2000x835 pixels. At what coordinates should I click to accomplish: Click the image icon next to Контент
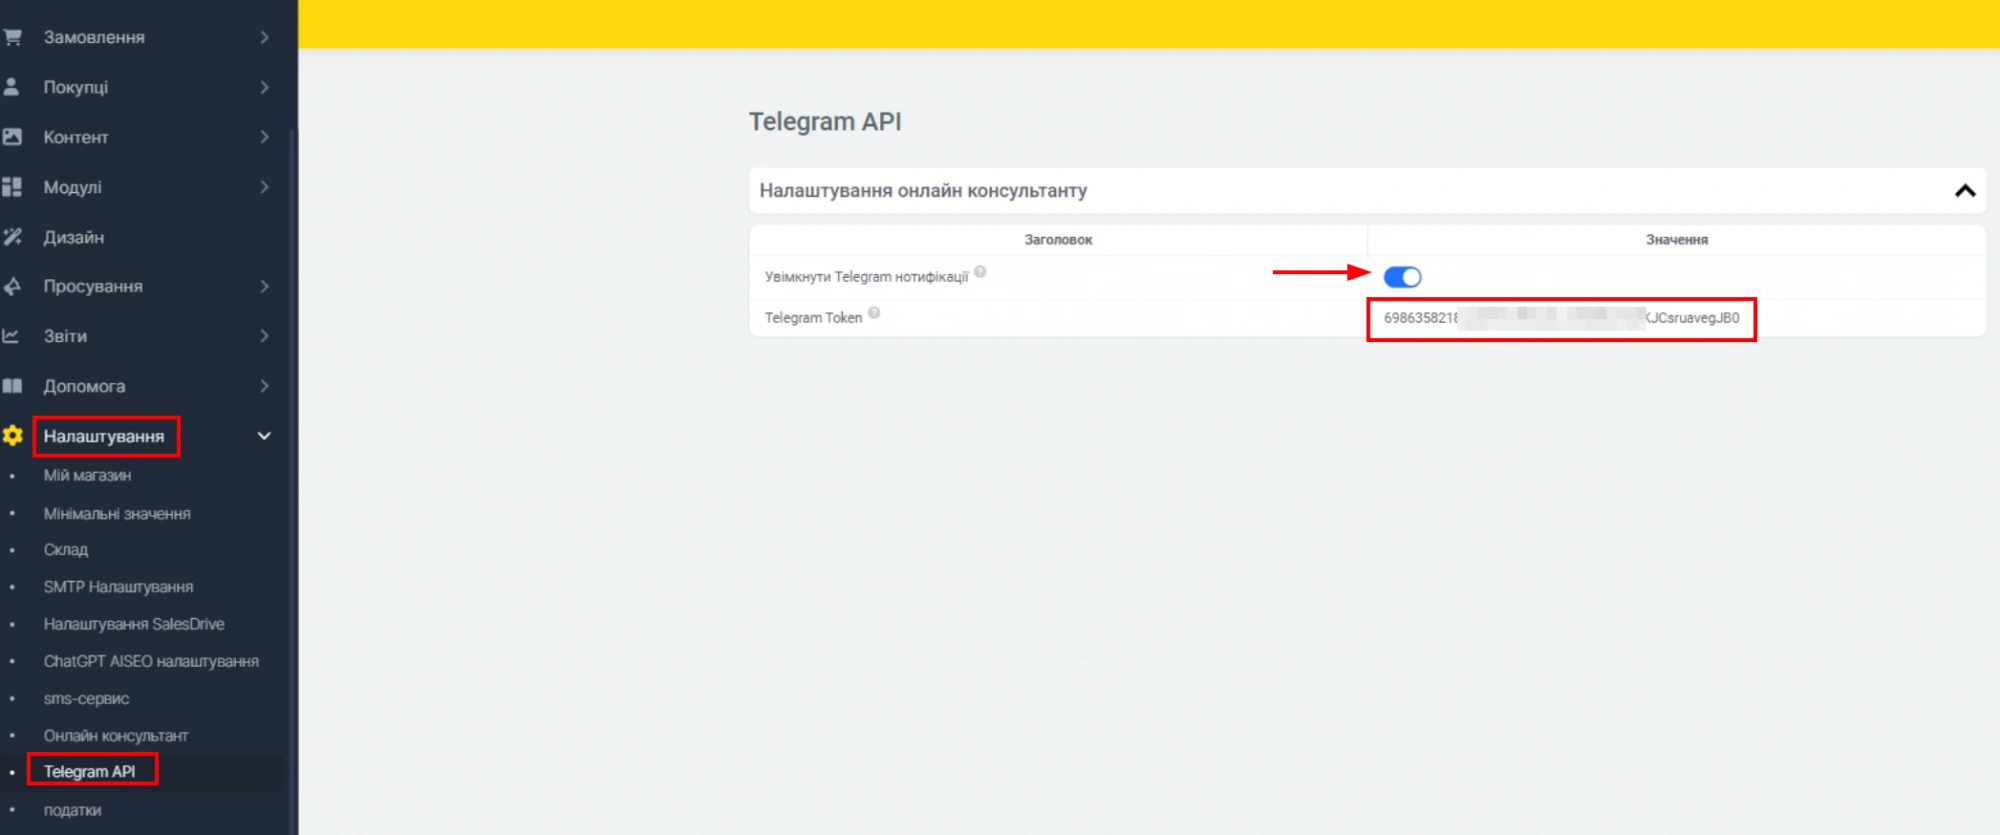(x=12, y=137)
